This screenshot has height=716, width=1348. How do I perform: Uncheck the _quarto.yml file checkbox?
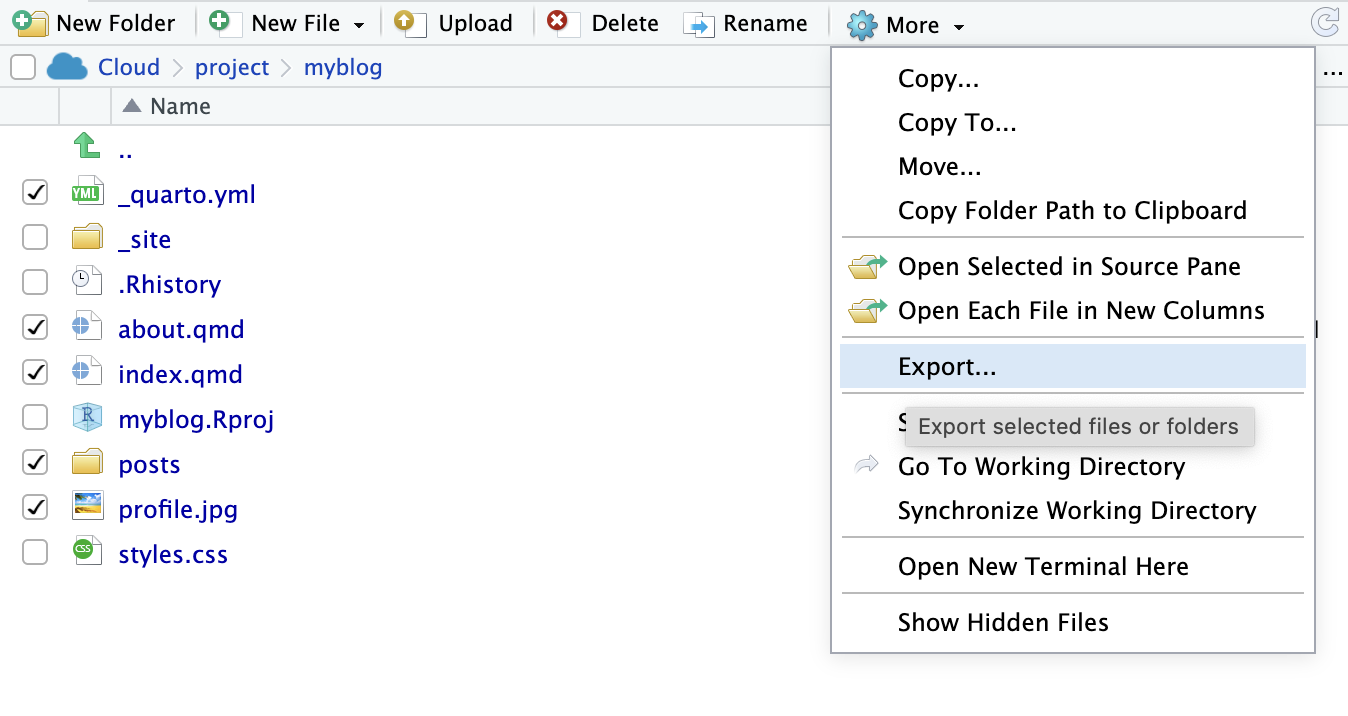(x=34, y=192)
